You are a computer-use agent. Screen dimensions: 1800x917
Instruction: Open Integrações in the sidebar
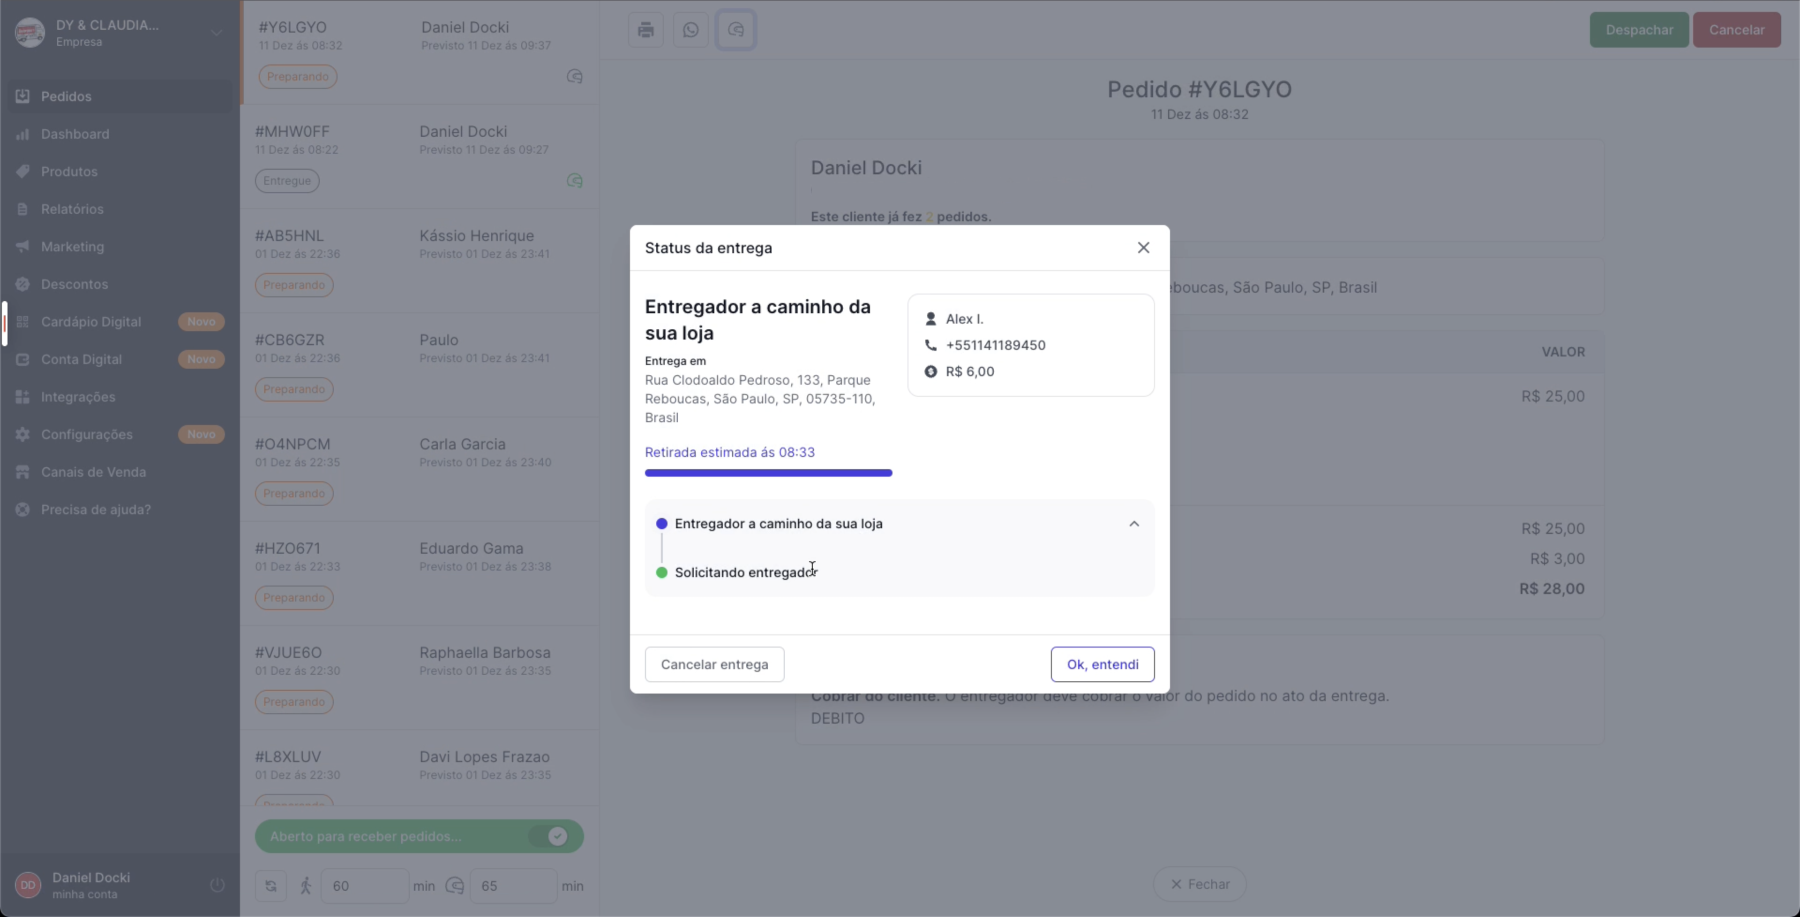78,397
